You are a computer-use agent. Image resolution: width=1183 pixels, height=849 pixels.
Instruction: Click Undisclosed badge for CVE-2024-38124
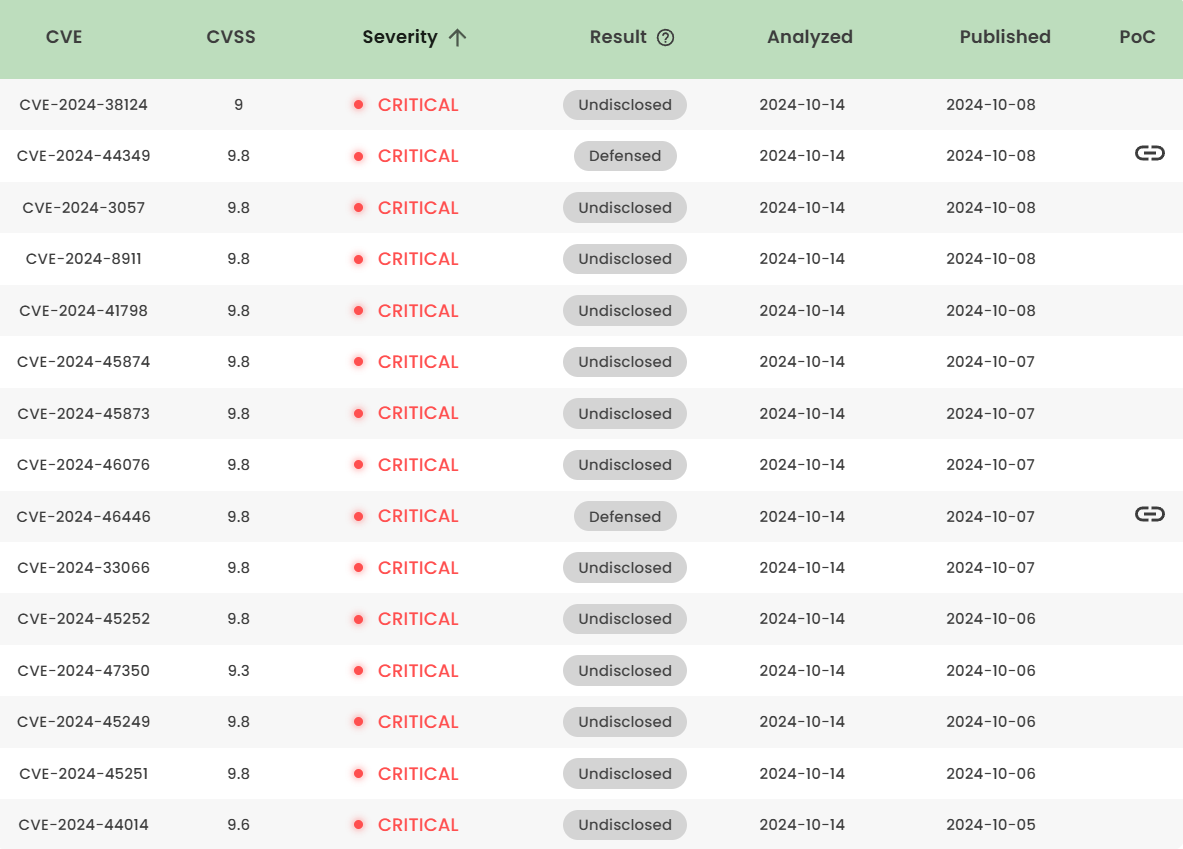pos(625,105)
